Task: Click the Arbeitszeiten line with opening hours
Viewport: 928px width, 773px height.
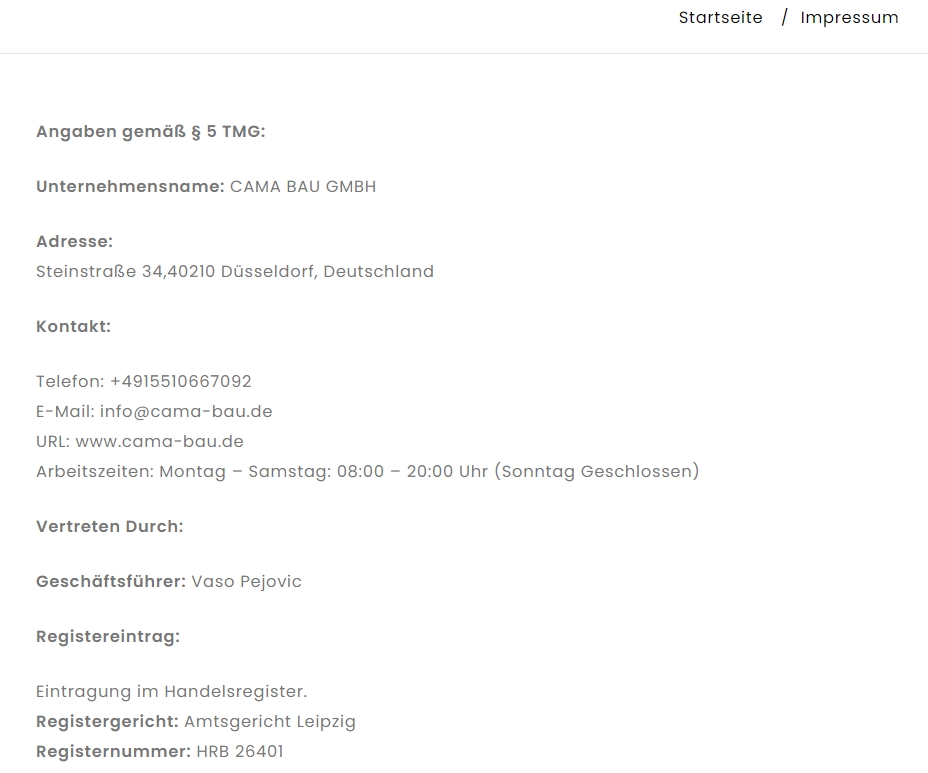Action: click(368, 472)
